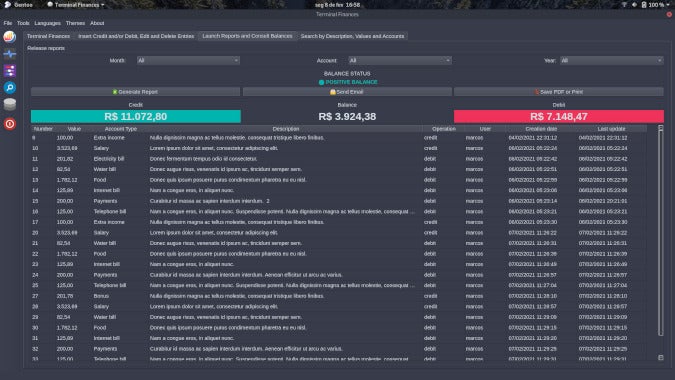
Task: Click the Wi-Fi indicator in system tray
Action: [x=624, y=5]
